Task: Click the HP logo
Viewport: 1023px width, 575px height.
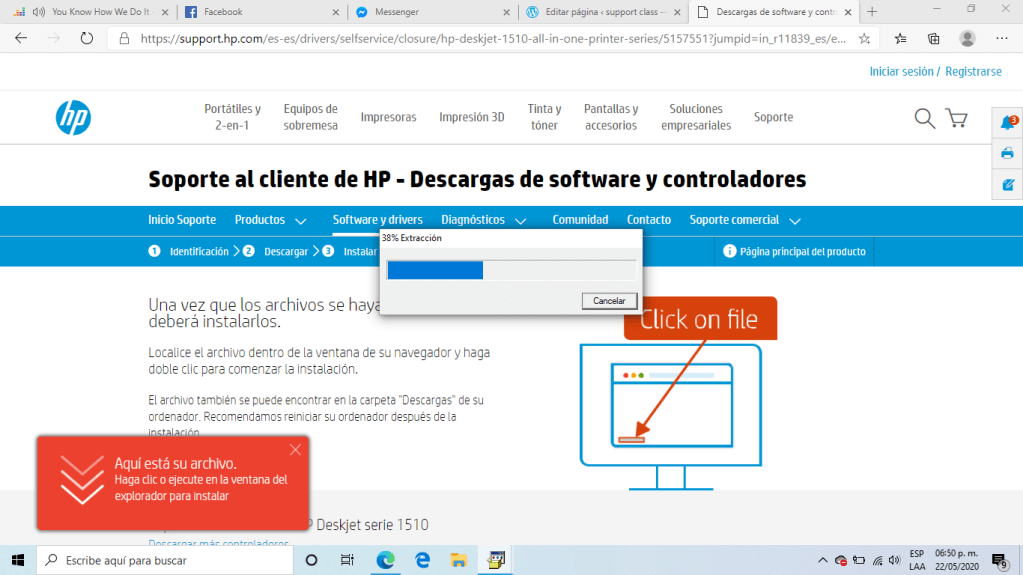Action: (73, 118)
